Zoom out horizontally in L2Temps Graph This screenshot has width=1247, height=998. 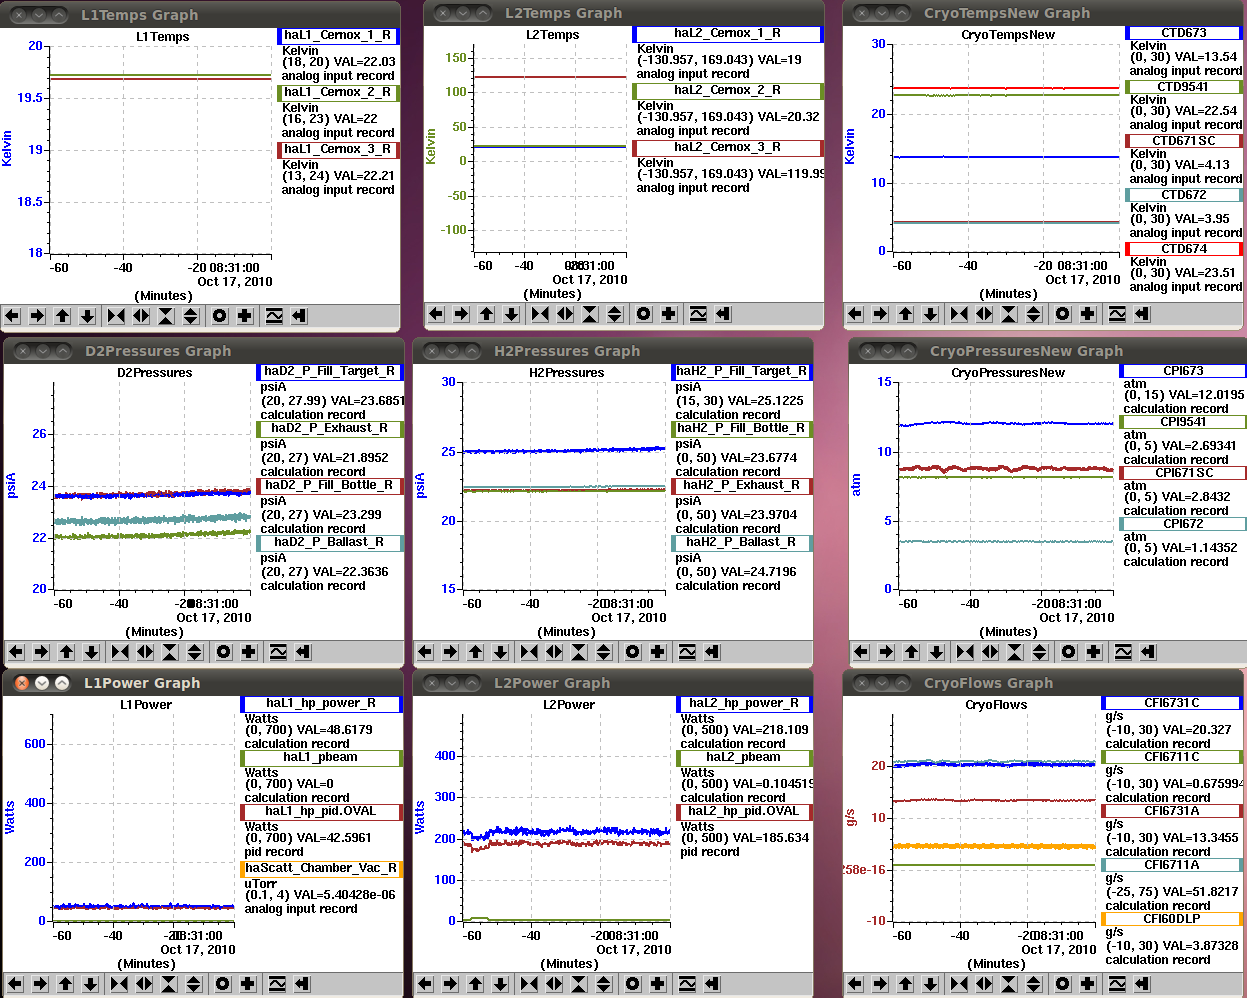tap(565, 314)
